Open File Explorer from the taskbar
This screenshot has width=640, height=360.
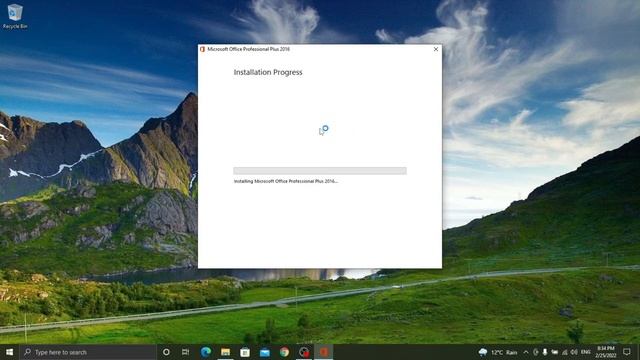pyautogui.click(x=225, y=352)
